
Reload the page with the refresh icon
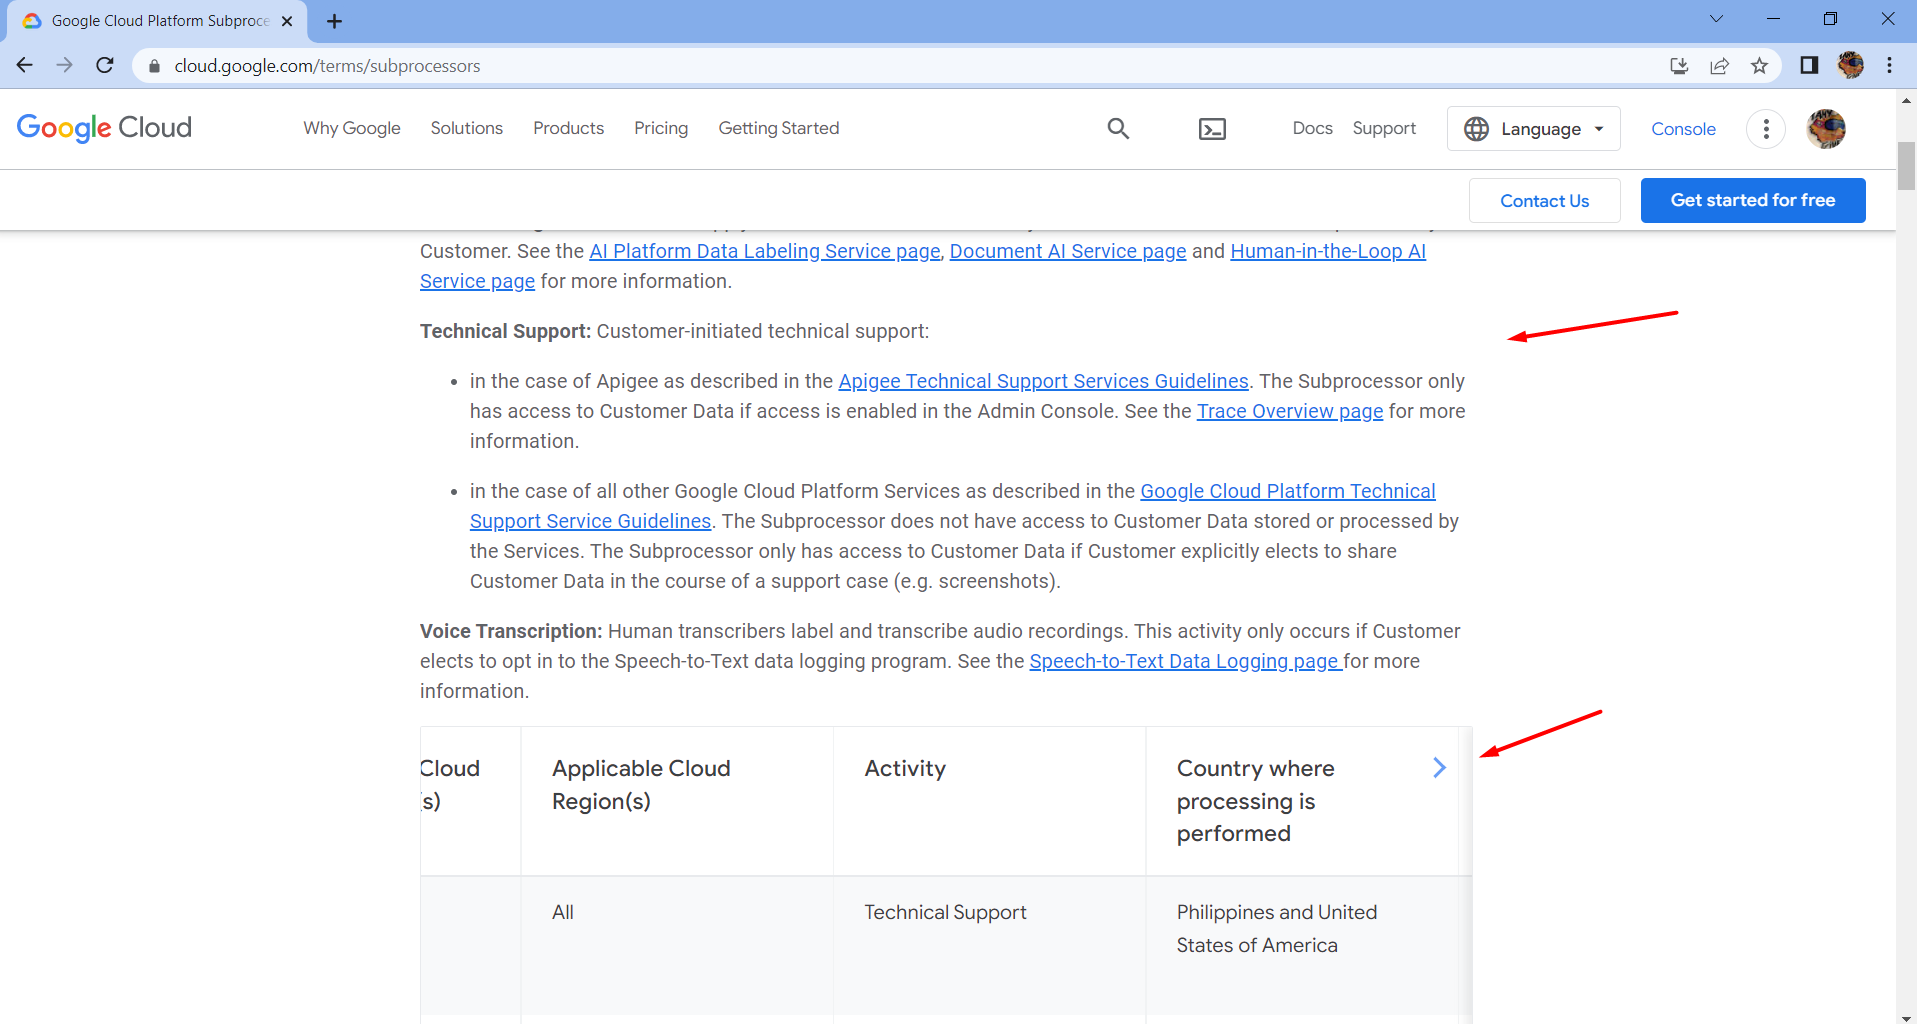pos(104,65)
